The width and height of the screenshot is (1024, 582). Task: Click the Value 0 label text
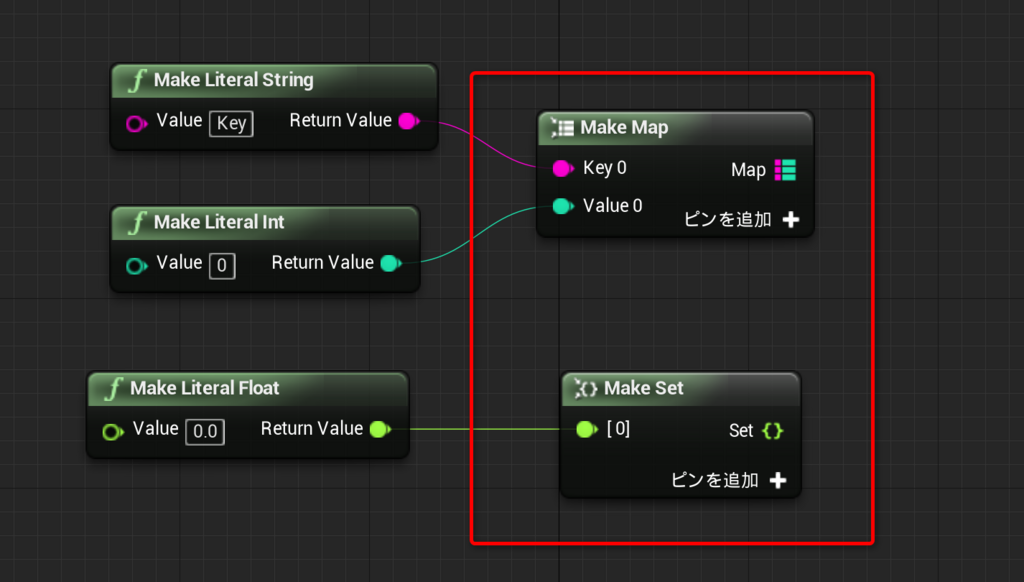coord(613,206)
